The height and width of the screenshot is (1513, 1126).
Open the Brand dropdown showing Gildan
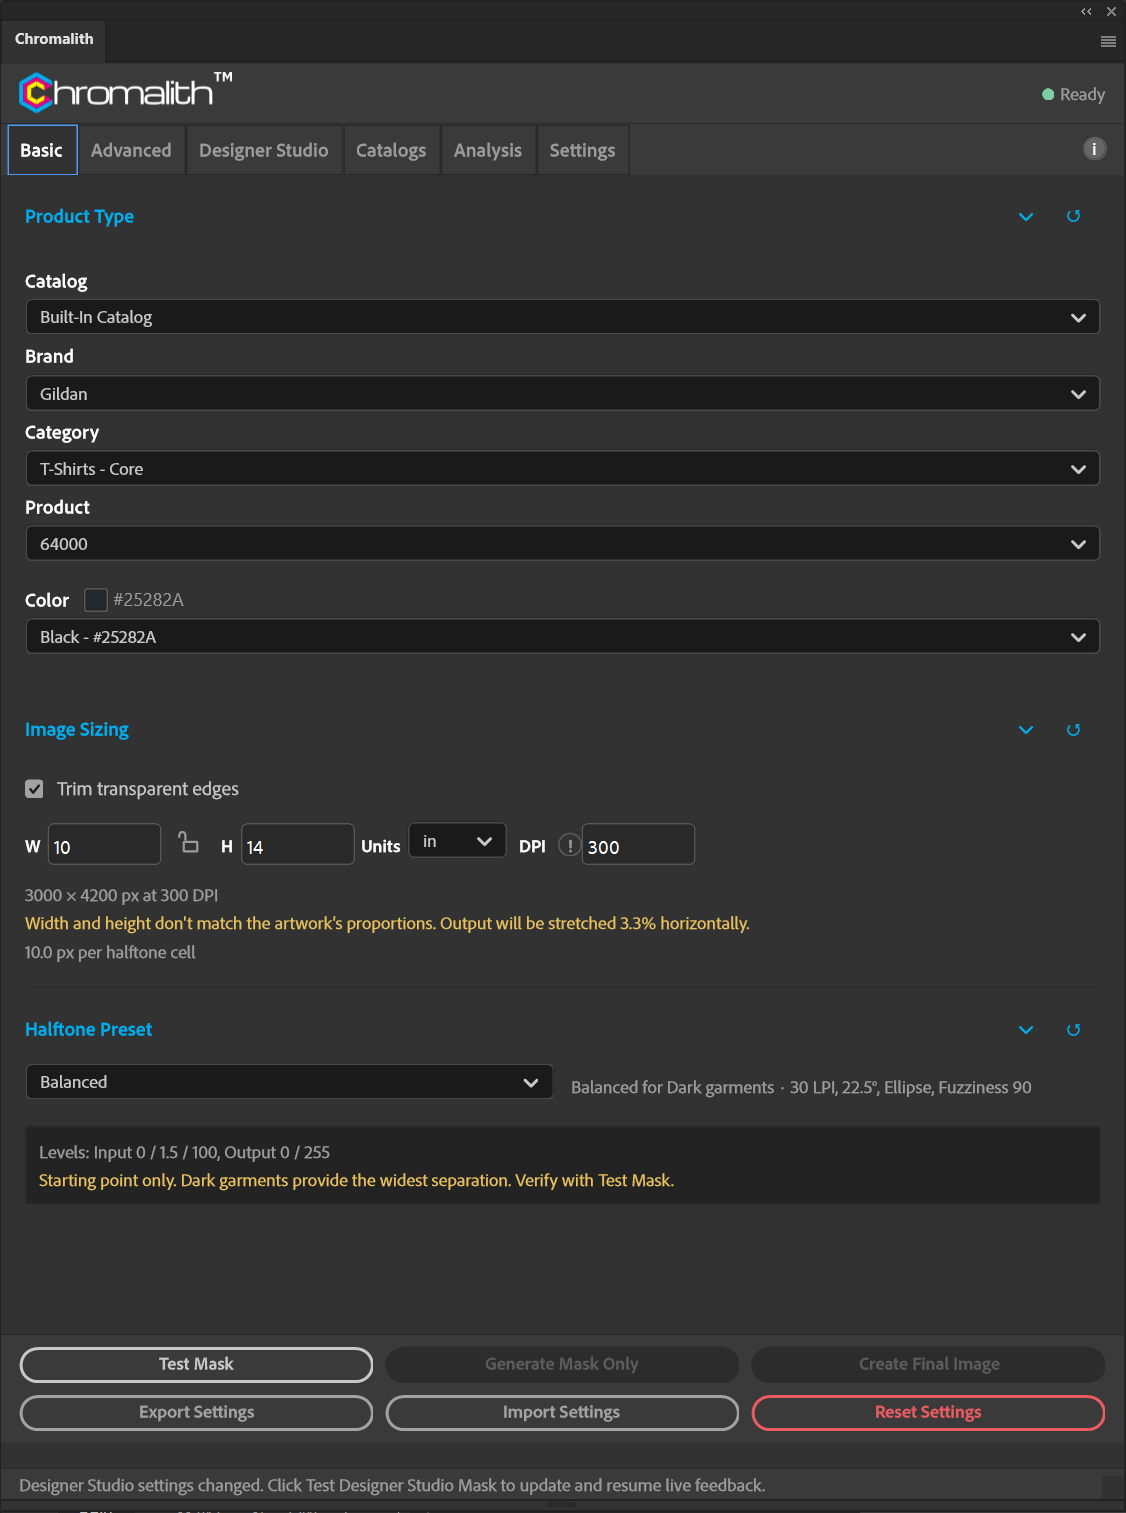pyautogui.click(x=562, y=394)
